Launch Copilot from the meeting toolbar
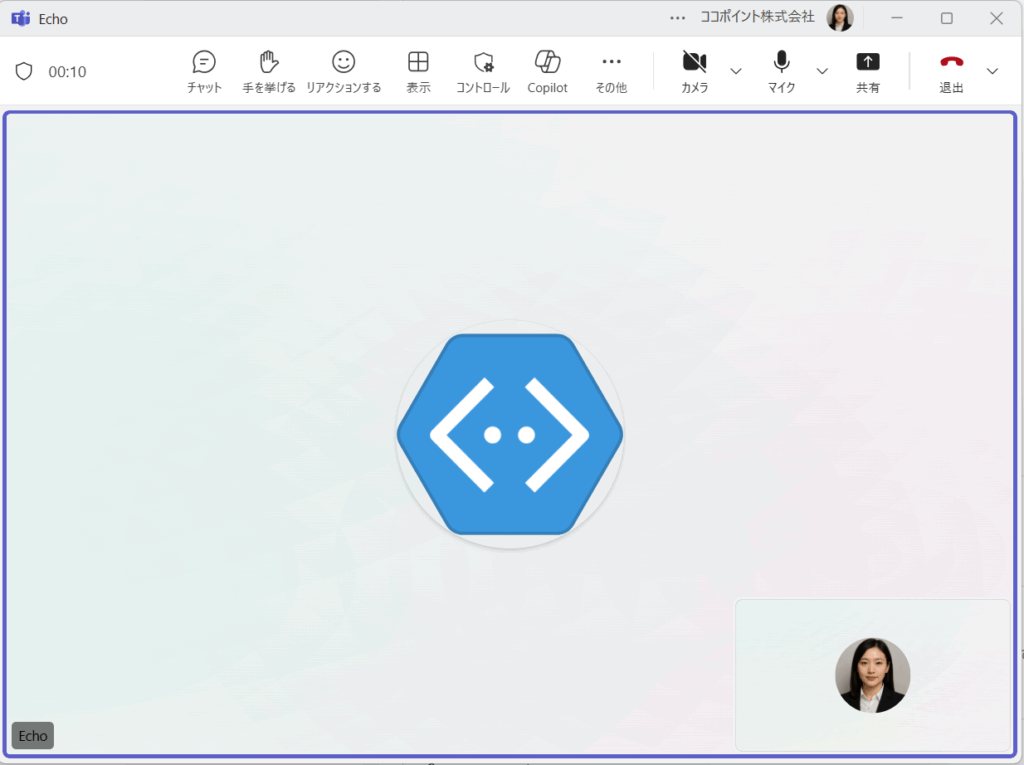Screen dimensions: 1024x765 point(547,71)
